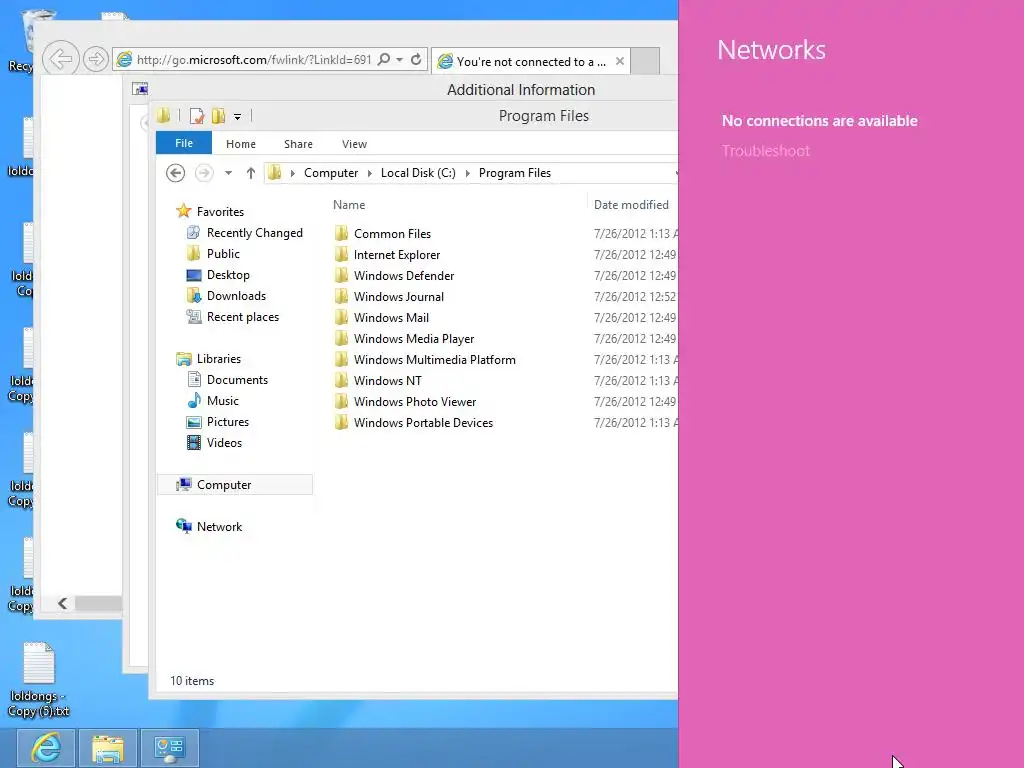The height and width of the screenshot is (768, 1024).
Task: Select the Windows Journal folder icon
Action: (x=341, y=296)
